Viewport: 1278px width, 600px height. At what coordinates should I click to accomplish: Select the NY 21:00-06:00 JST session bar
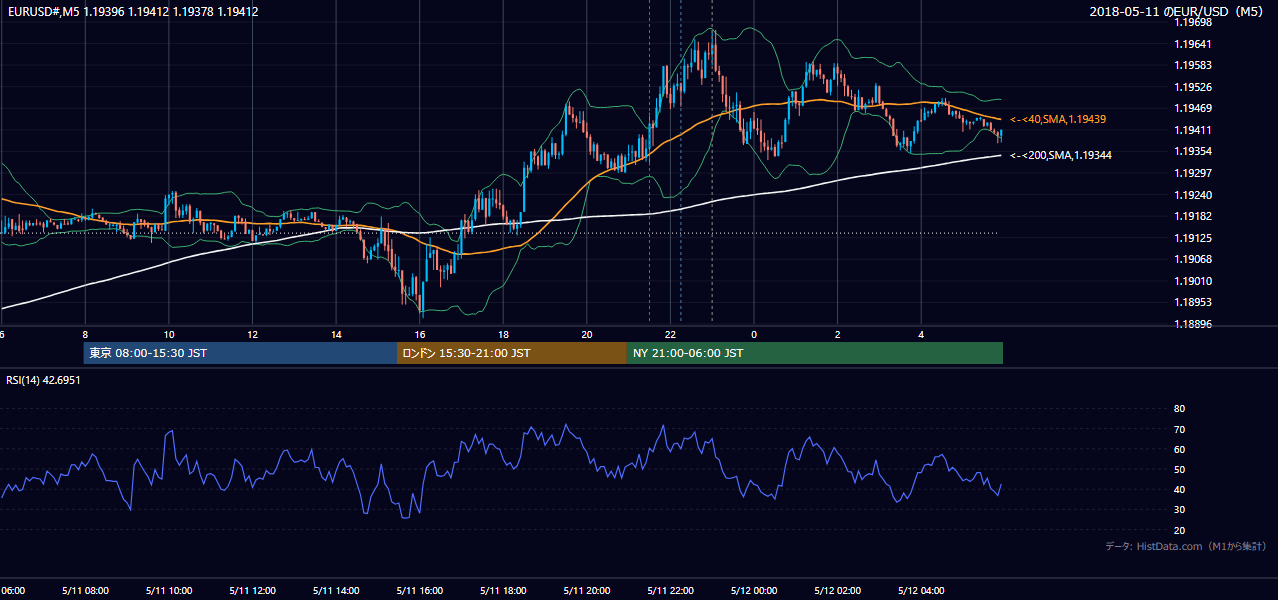(x=815, y=353)
